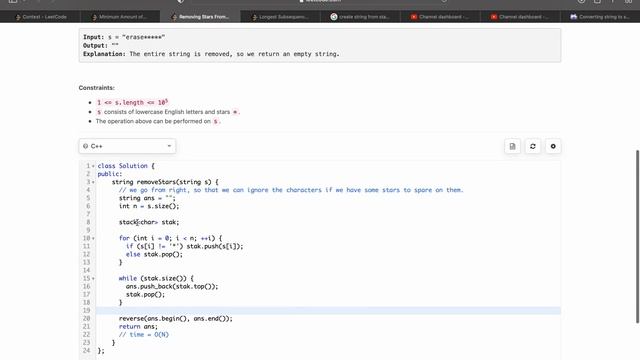Open the first Channel dashboard tab
This screenshot has width=640, height=360.
coord(440,17)
